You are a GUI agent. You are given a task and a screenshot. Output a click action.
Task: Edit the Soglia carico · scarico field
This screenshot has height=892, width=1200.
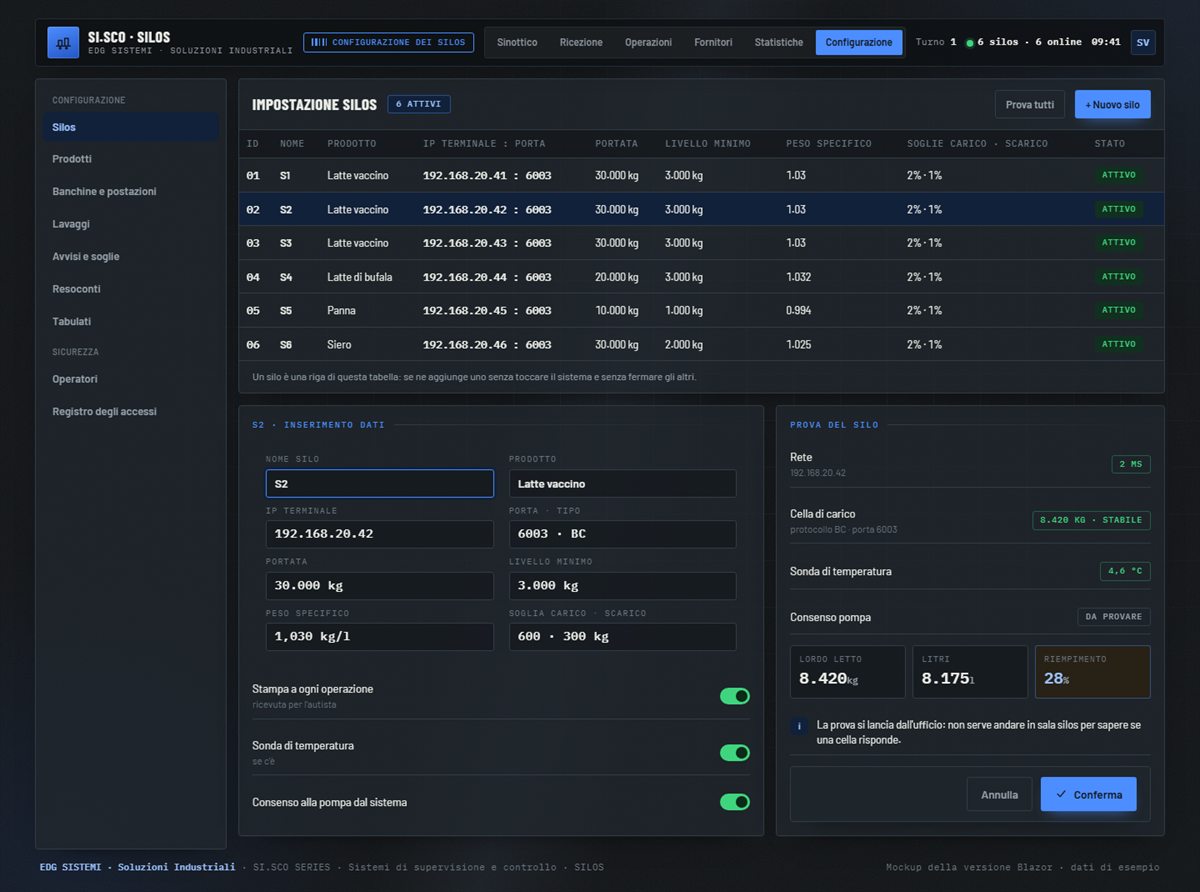click(x=623, y=637)
